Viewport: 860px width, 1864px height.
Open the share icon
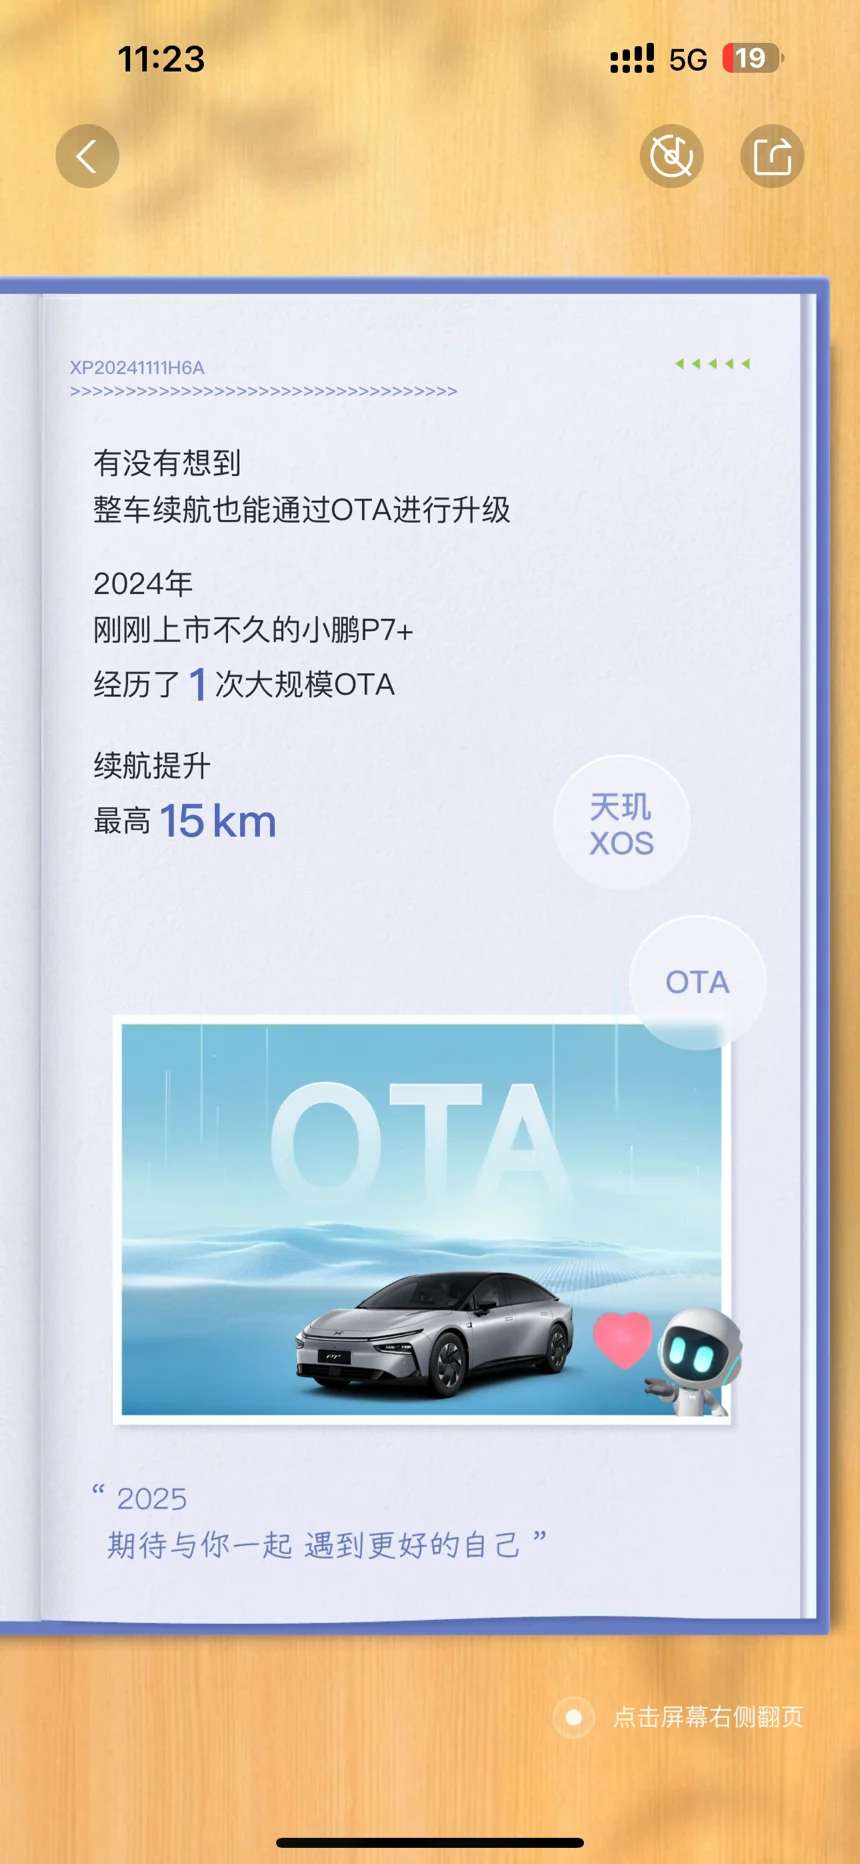(x=772, y=156)
